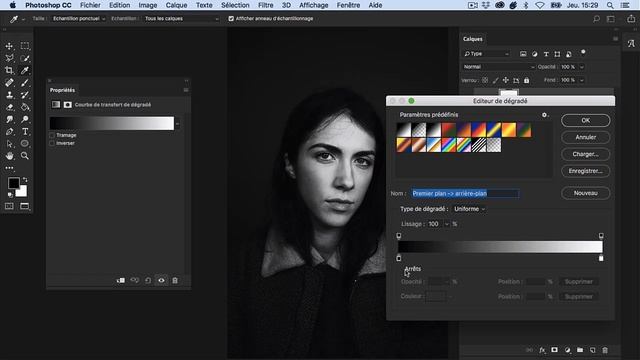Screen dimensions: 640x360
Task: Select the Eyedropper tool in toolbox
Action: [x=25, y=71]
